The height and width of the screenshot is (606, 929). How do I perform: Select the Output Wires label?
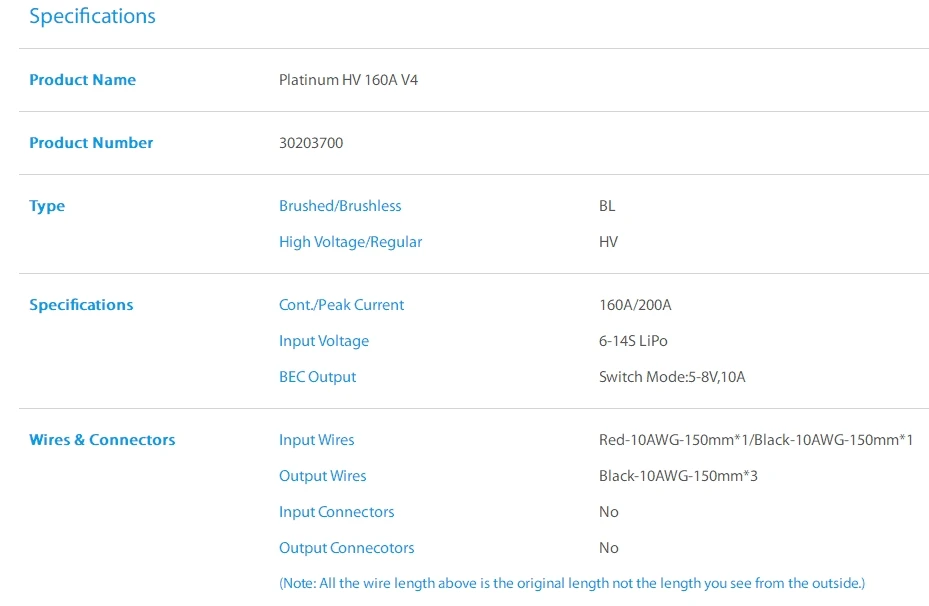323,476
